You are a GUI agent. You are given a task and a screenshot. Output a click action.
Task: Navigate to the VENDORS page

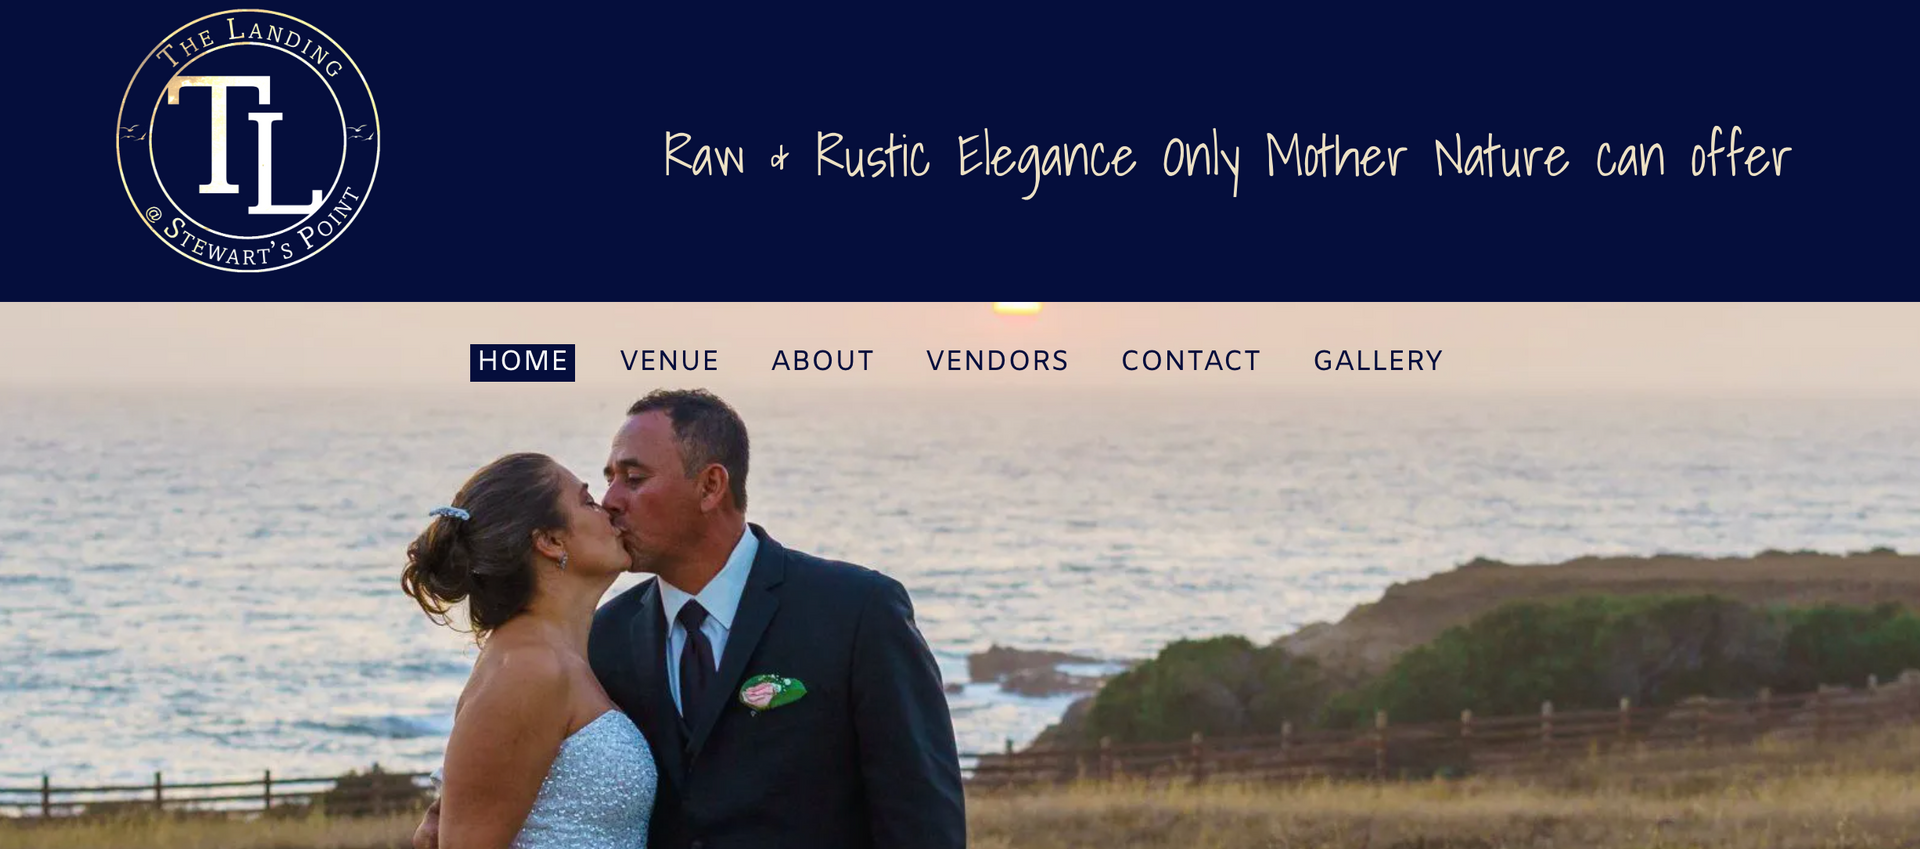point(997,361)
